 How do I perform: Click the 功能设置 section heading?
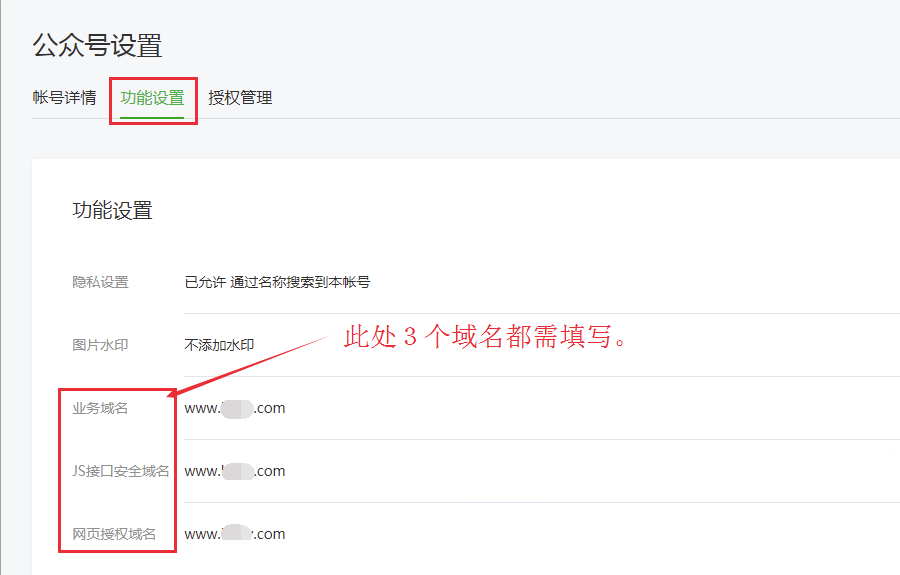pos(112,210)
